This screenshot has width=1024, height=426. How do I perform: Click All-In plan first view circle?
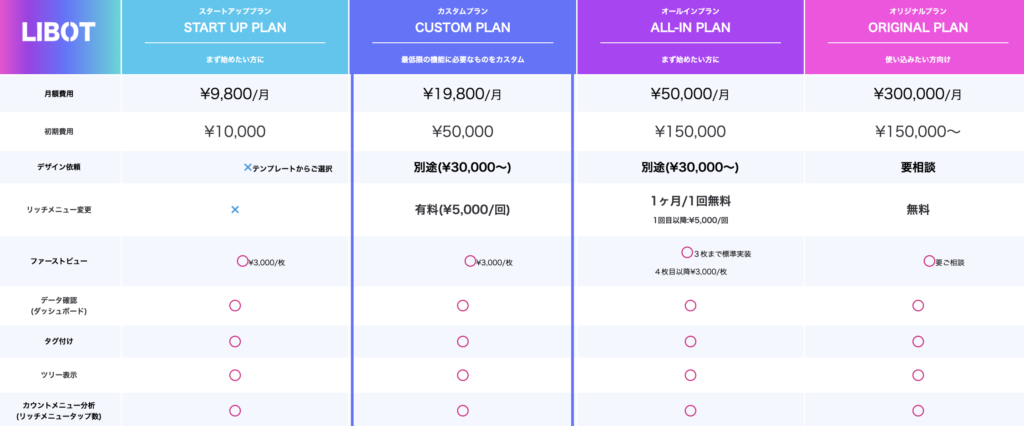point(687,252)
